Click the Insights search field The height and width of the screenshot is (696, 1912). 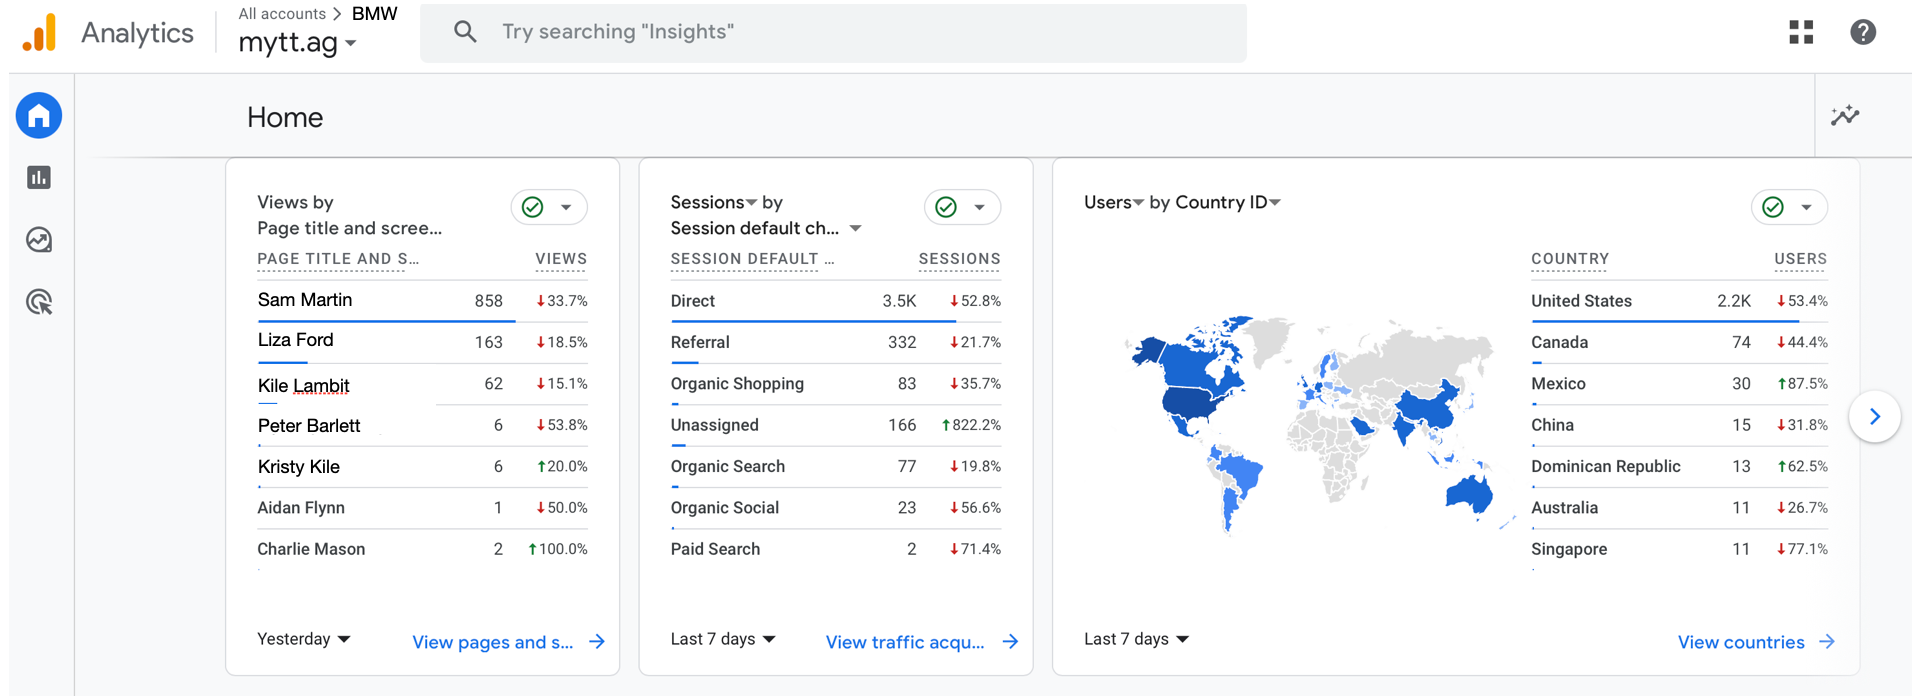point(832,32)
